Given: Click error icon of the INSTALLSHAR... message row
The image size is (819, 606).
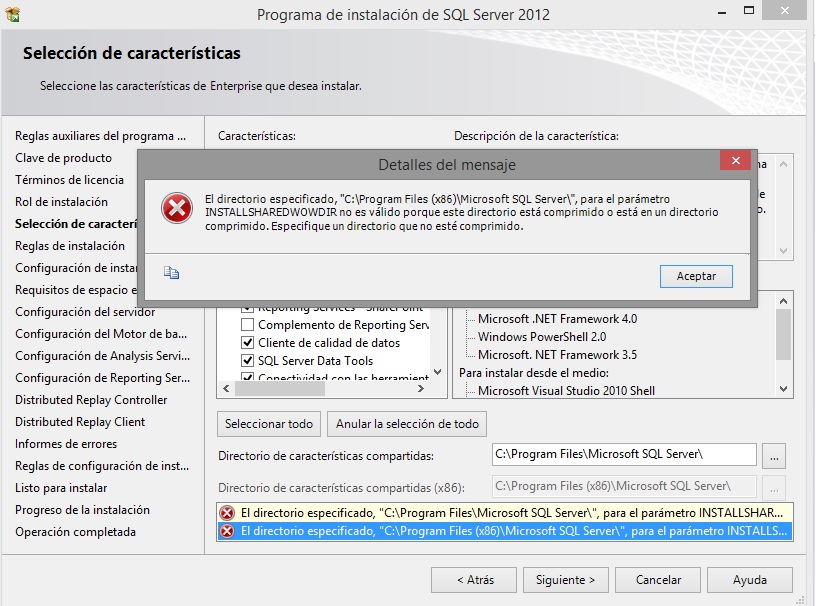Looking at the screenshot, I should pyautogui.click(x=227, y=513).
